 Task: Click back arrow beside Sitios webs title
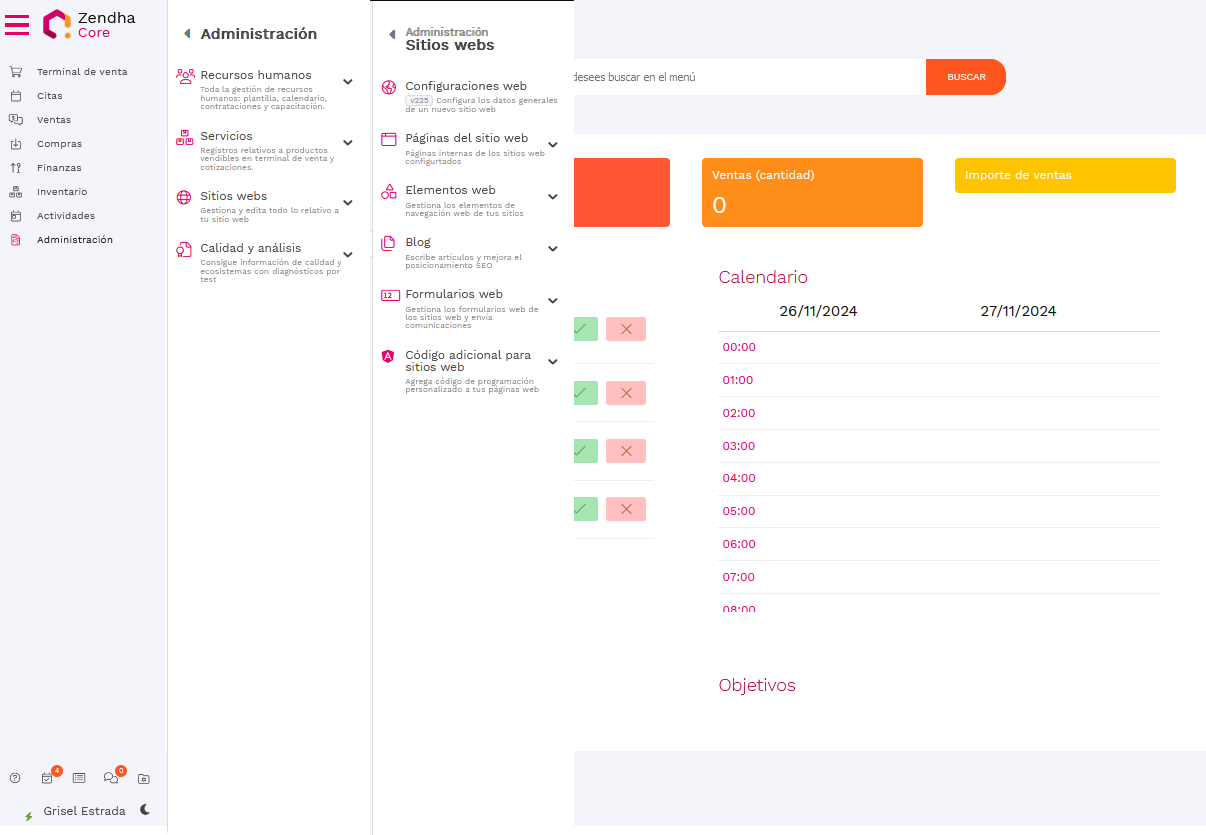pyautogui.click(x=392, y=35)
